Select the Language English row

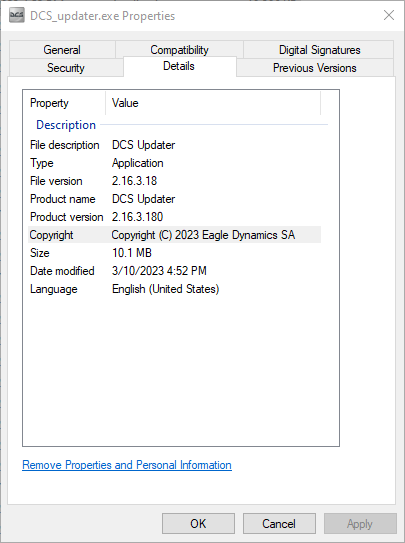pyautogui.click(x=174, y=289)
